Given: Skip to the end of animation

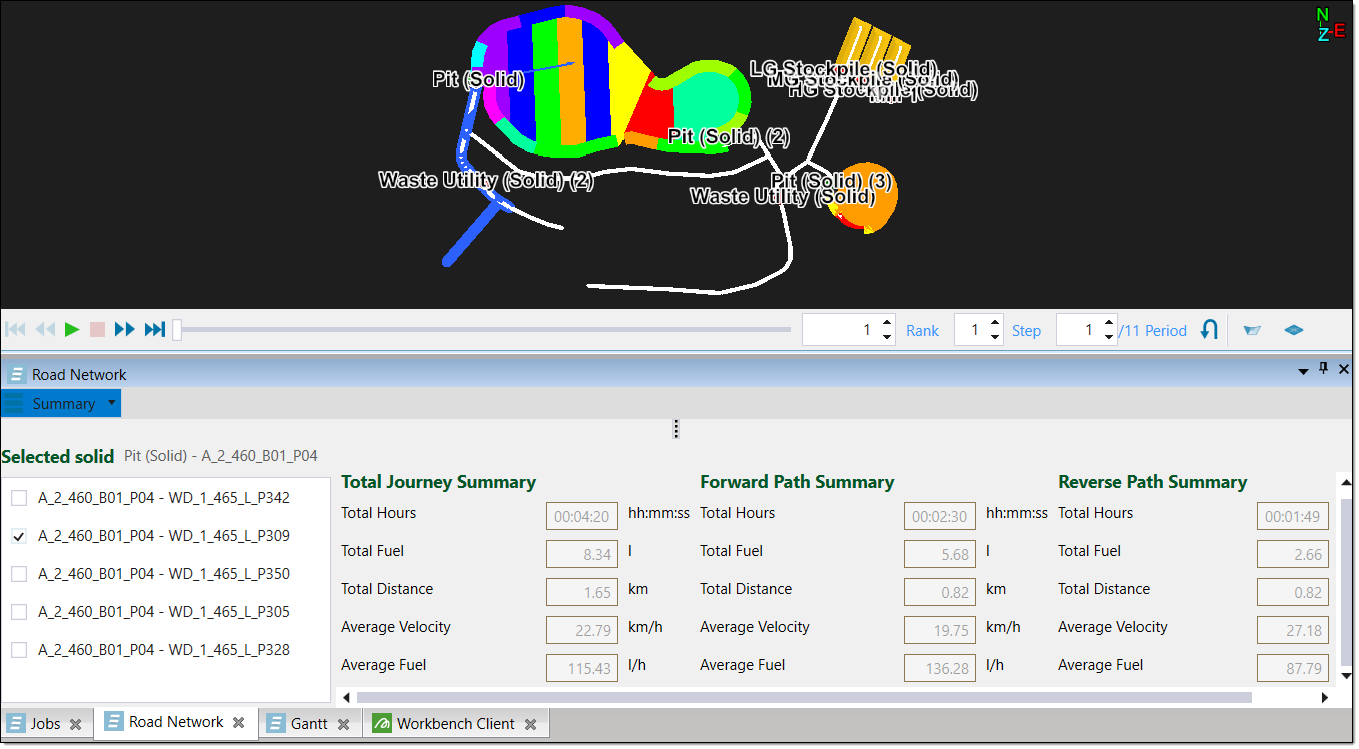Looking at the screenshot, I should point(155,329).
